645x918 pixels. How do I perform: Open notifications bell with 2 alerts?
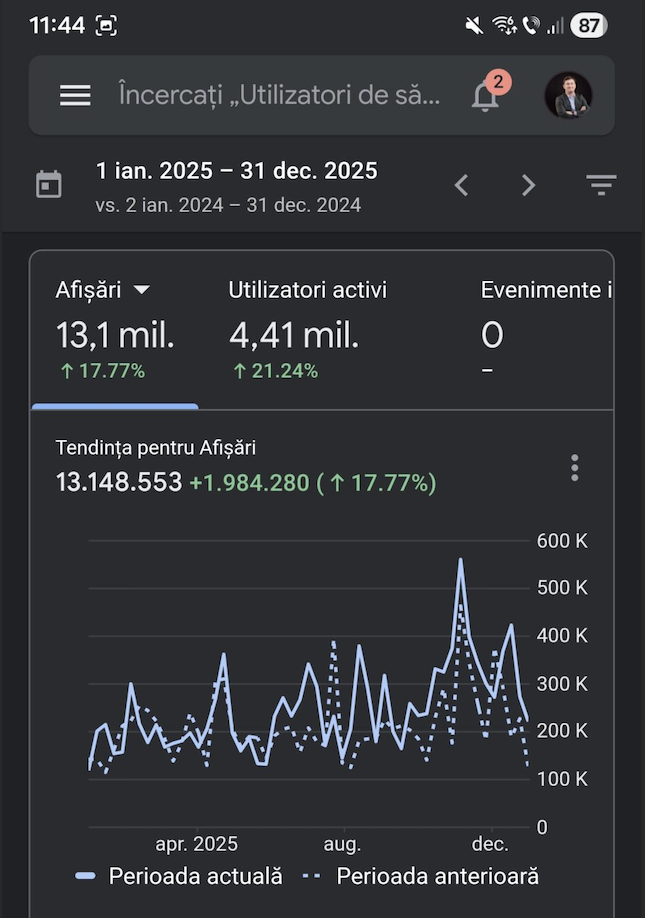(486, 96)
